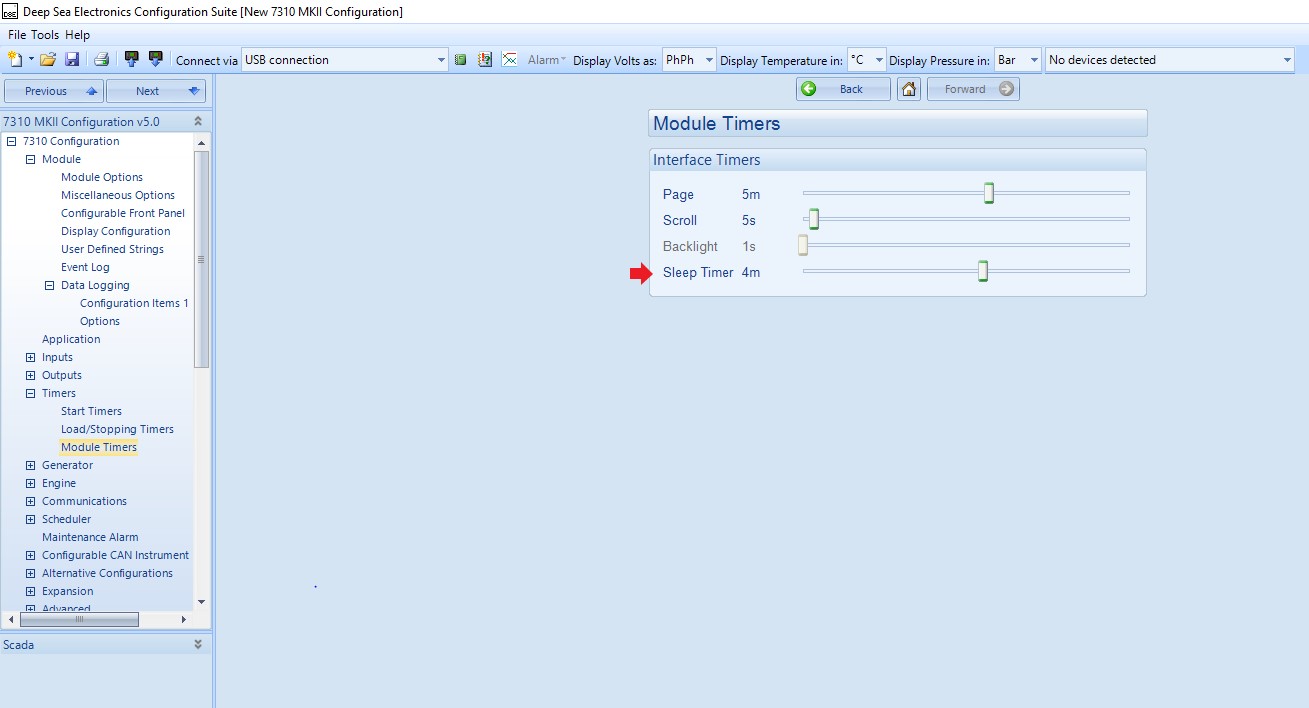1309x708 pixels.
Task: Click the Sleep Timer slider handle
Action: pyautogui.click(x=983, y=271)
